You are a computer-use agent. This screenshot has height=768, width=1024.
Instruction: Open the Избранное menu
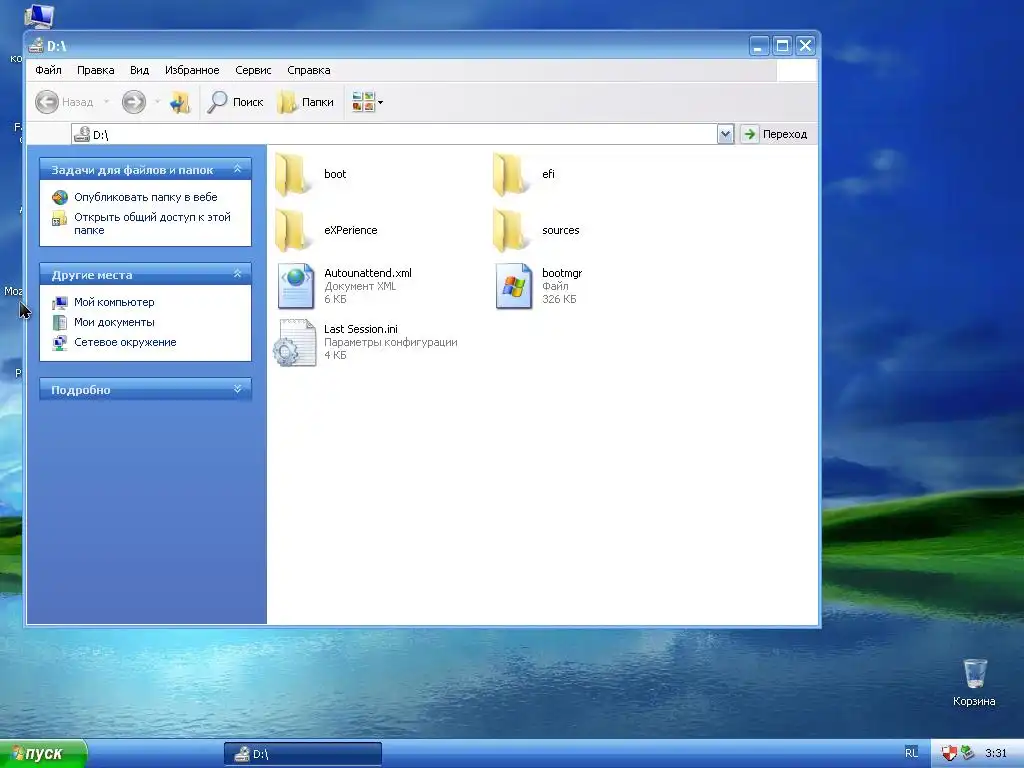pyautogui.click(x=192, y=70)
